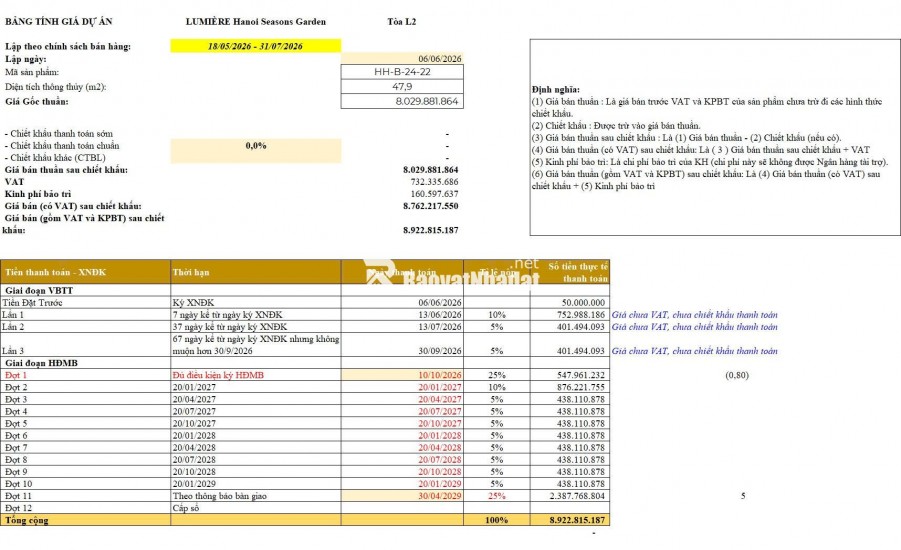The image size is (901, 550).
Task: Select the 'Tòa L2' cell
Action: pos(402,22)
